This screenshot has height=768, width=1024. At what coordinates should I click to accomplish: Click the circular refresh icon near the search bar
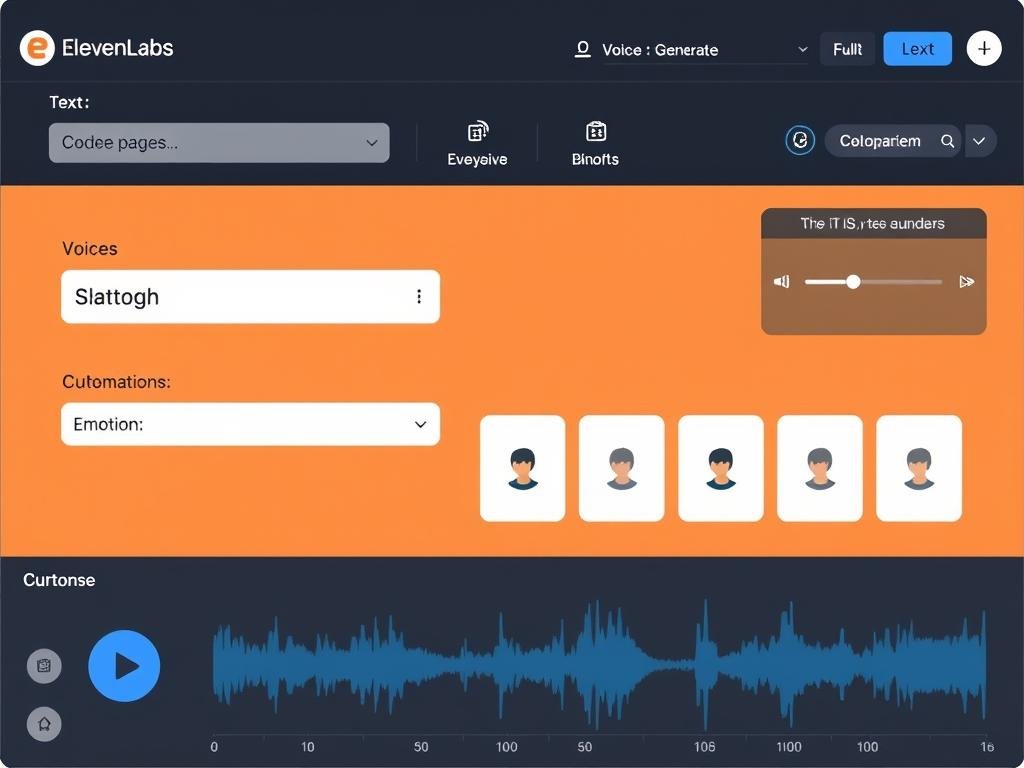799,140
